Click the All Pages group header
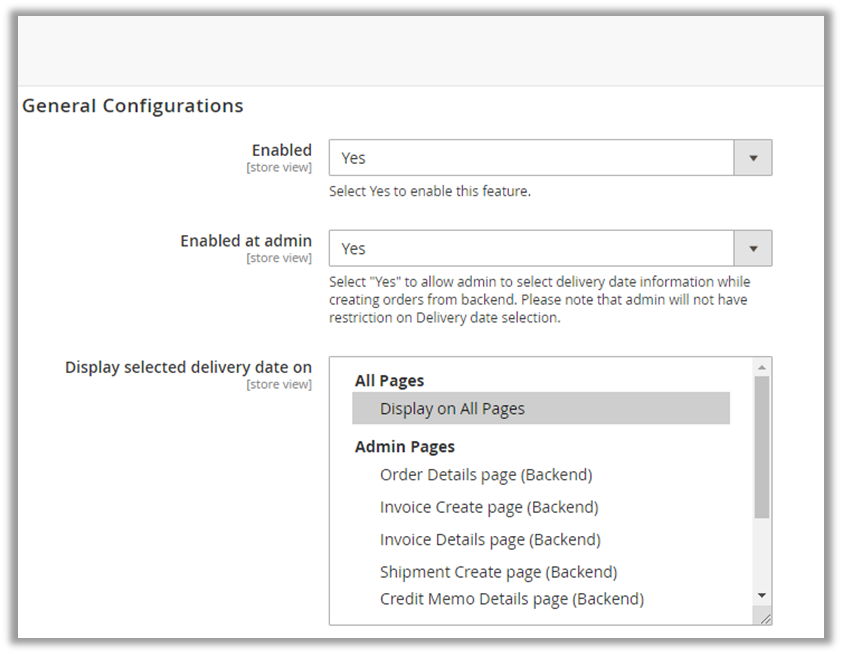Screen dimensions: 842x654 [389, 381]
